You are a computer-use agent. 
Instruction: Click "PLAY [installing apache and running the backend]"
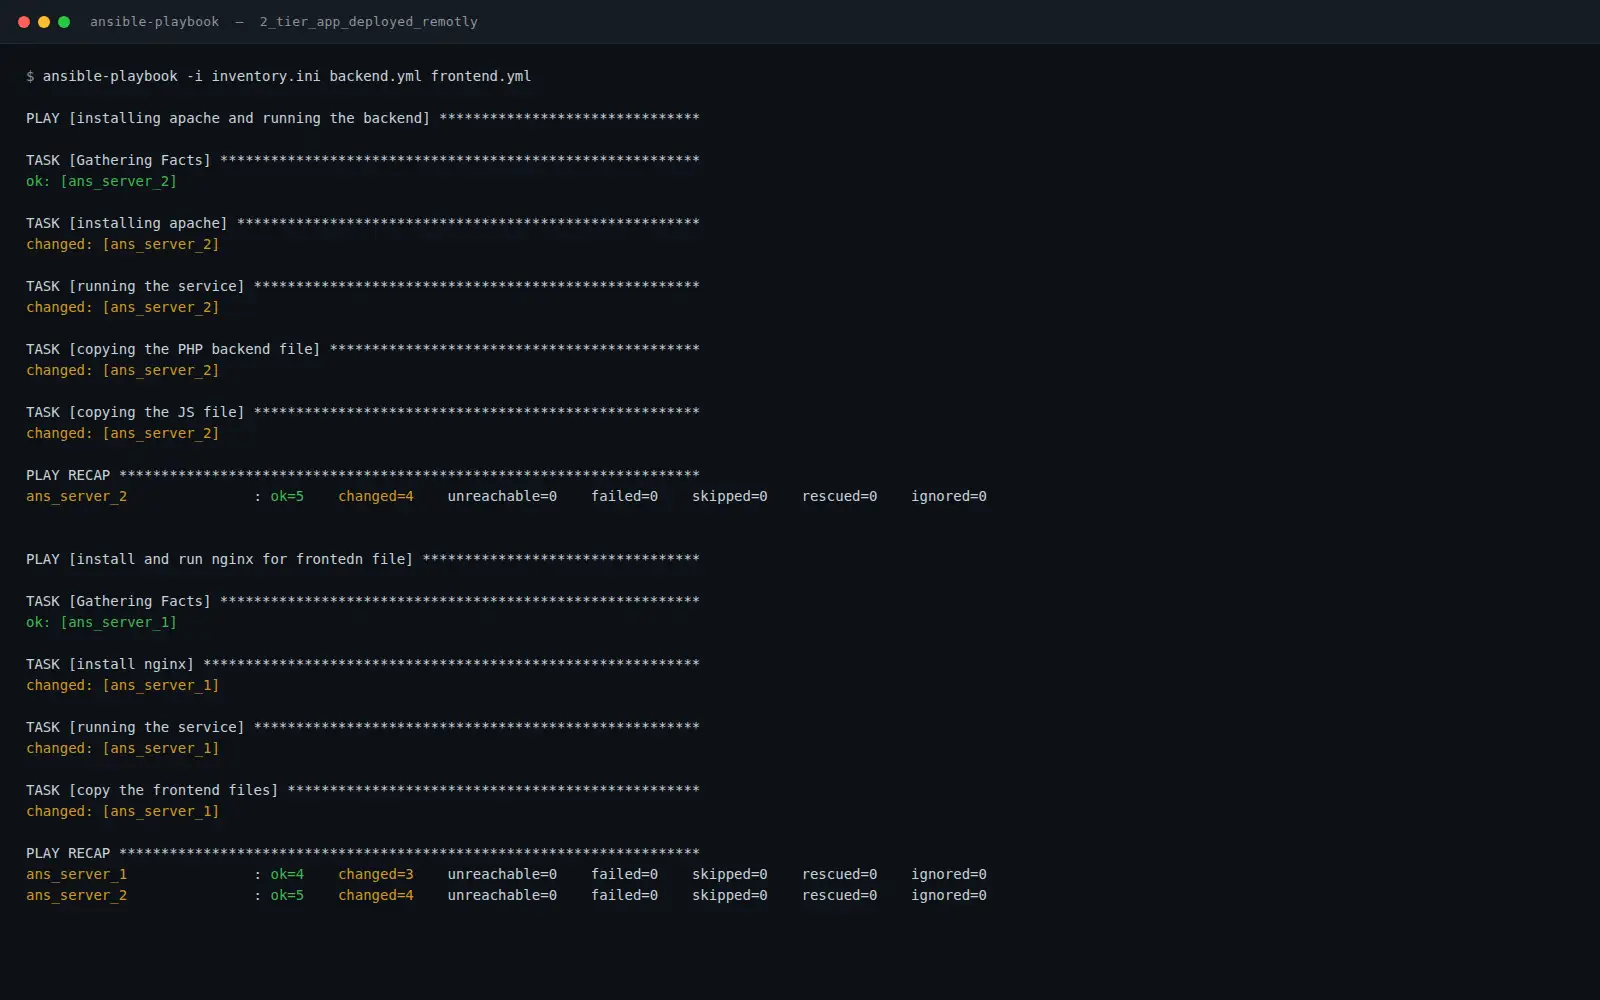point(228,118)
